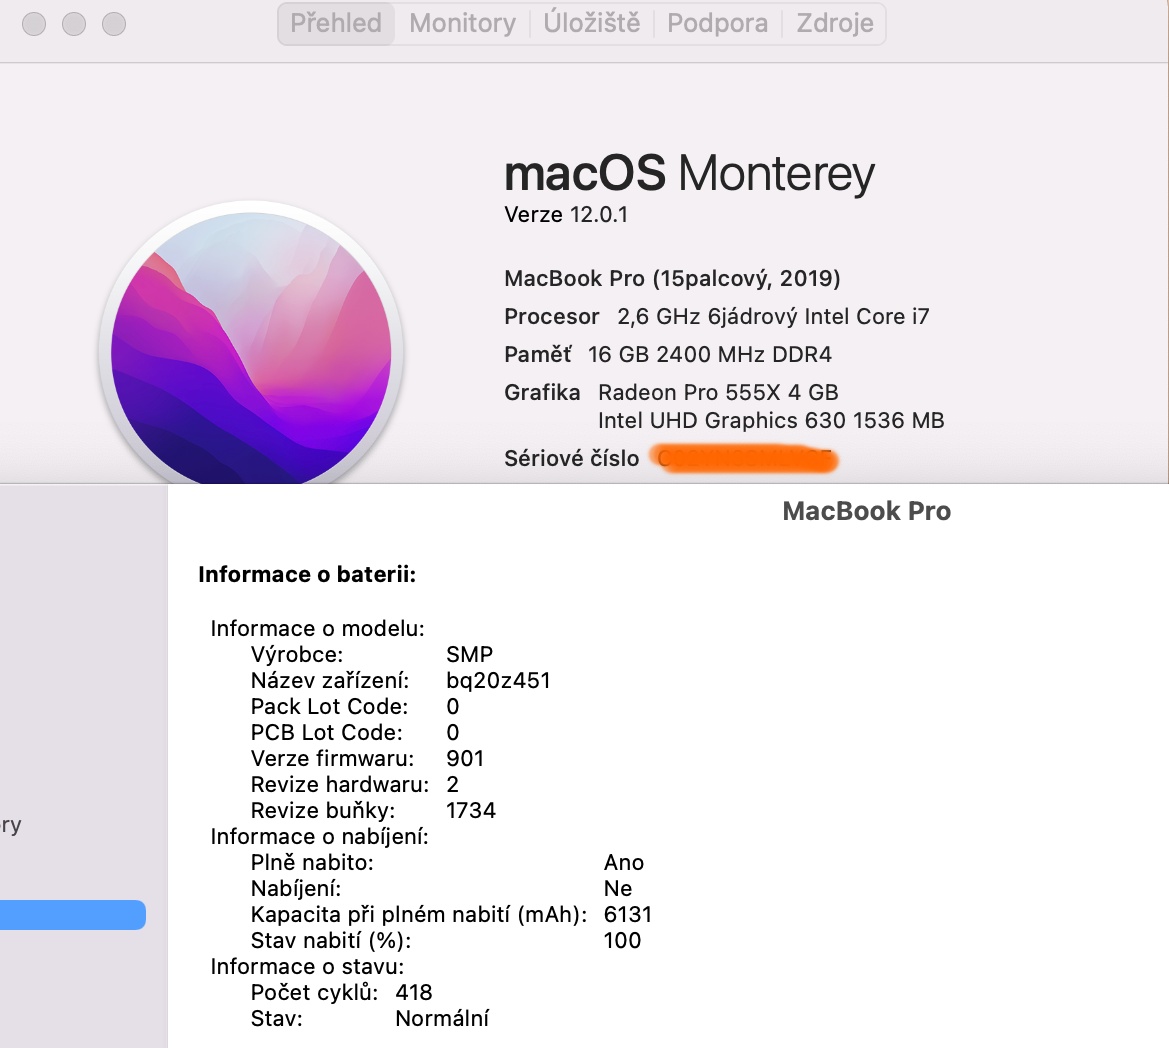Select the full charge capacity '6131'

click(628, 915)
